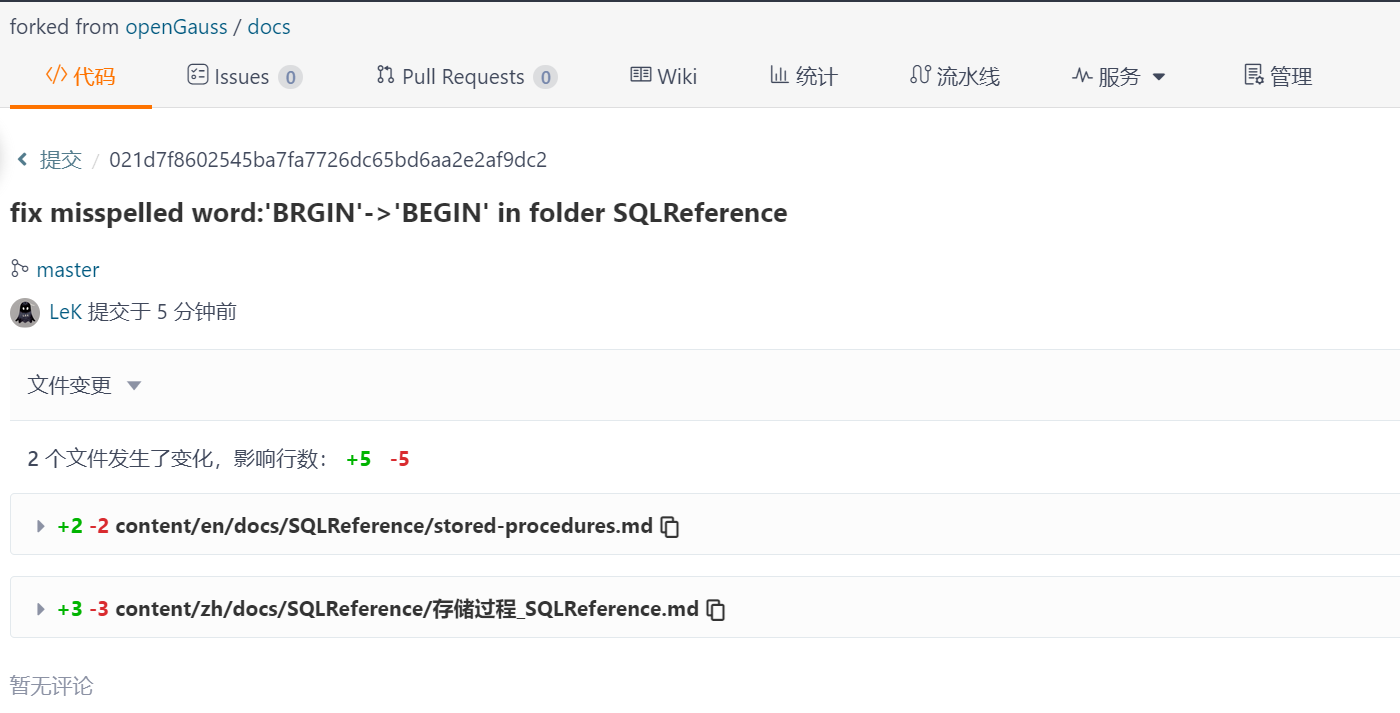Go to Pull Requests tab
The height and width of the screenshot is (713, 1400).
click(x=466, y=77)
